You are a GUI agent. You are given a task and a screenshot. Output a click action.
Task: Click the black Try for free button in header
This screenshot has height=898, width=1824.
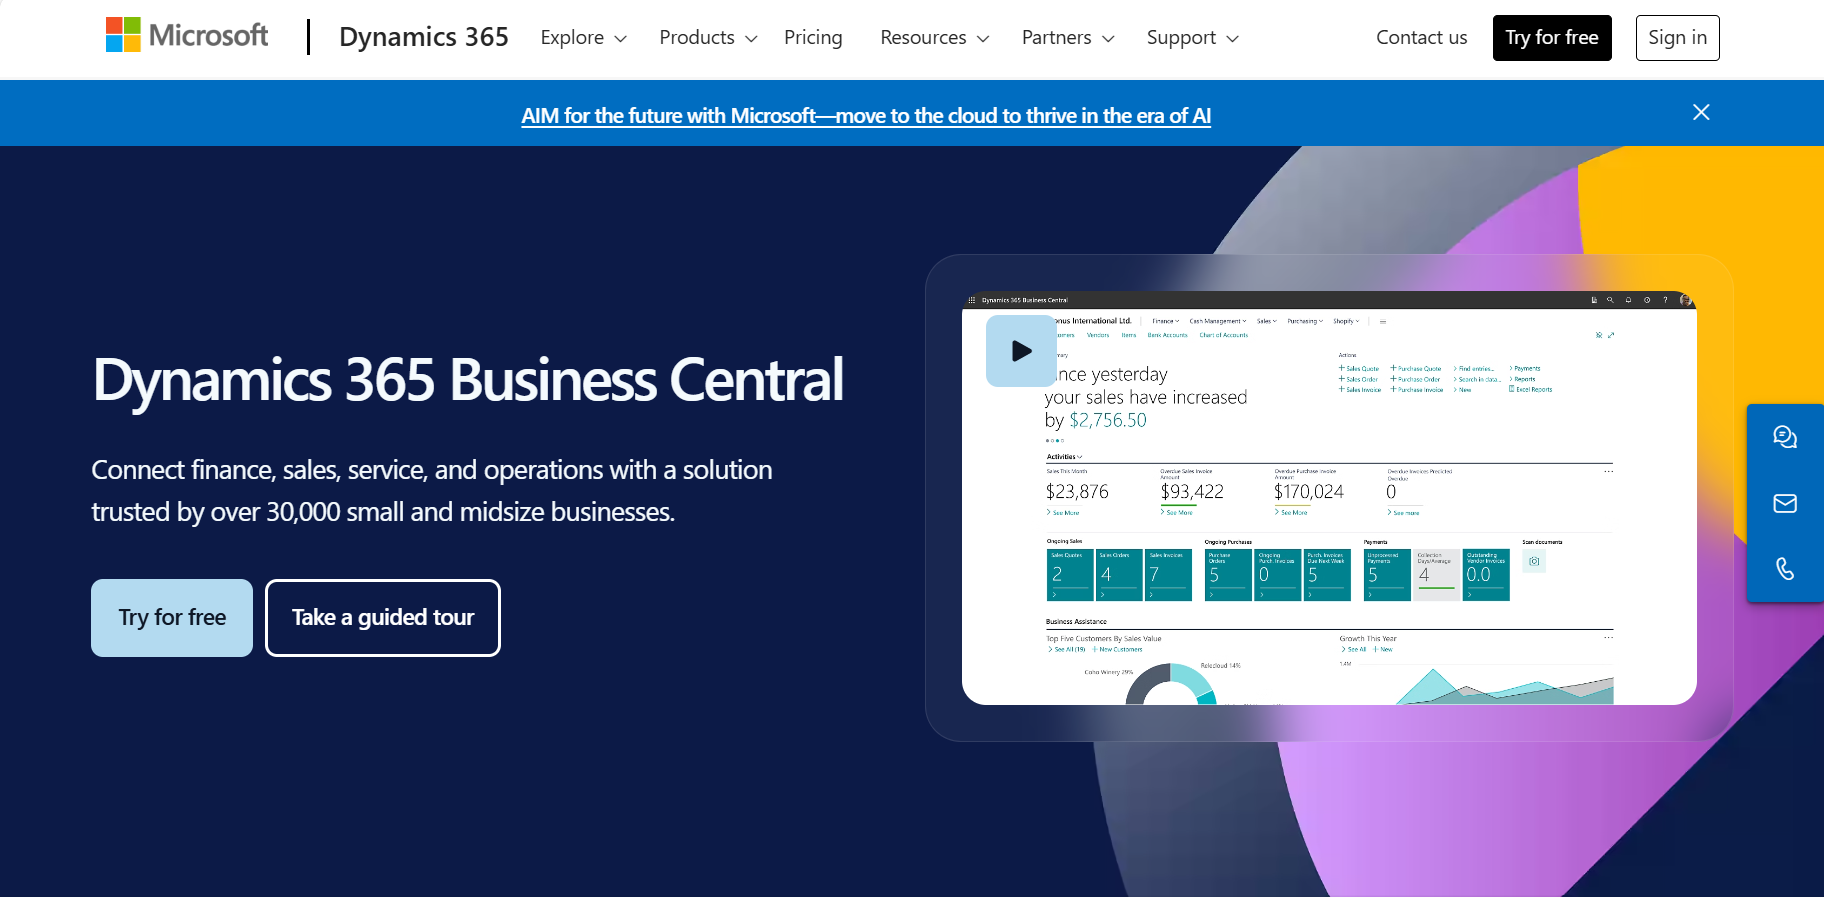(x=1552, y=38)
